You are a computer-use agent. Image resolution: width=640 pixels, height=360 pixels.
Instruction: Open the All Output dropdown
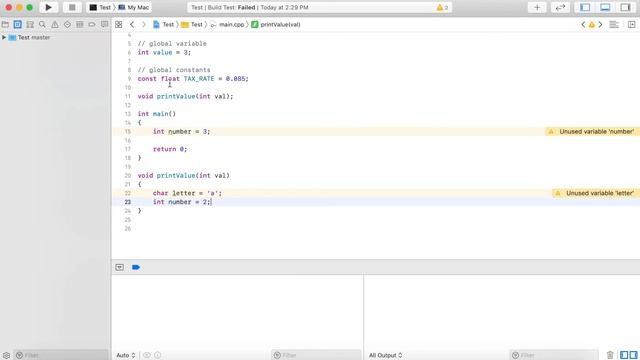point(386,355)
